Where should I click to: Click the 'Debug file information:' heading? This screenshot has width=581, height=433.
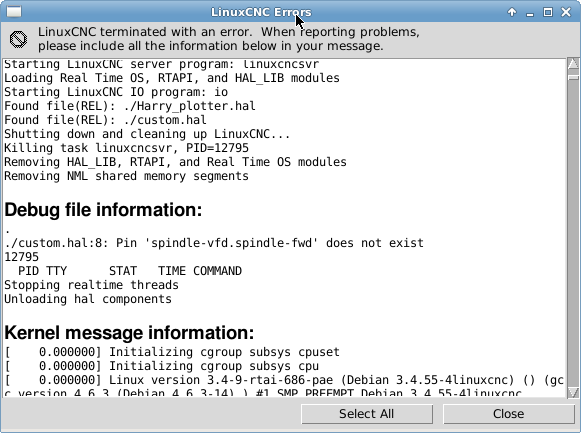[x=103, y=210]
